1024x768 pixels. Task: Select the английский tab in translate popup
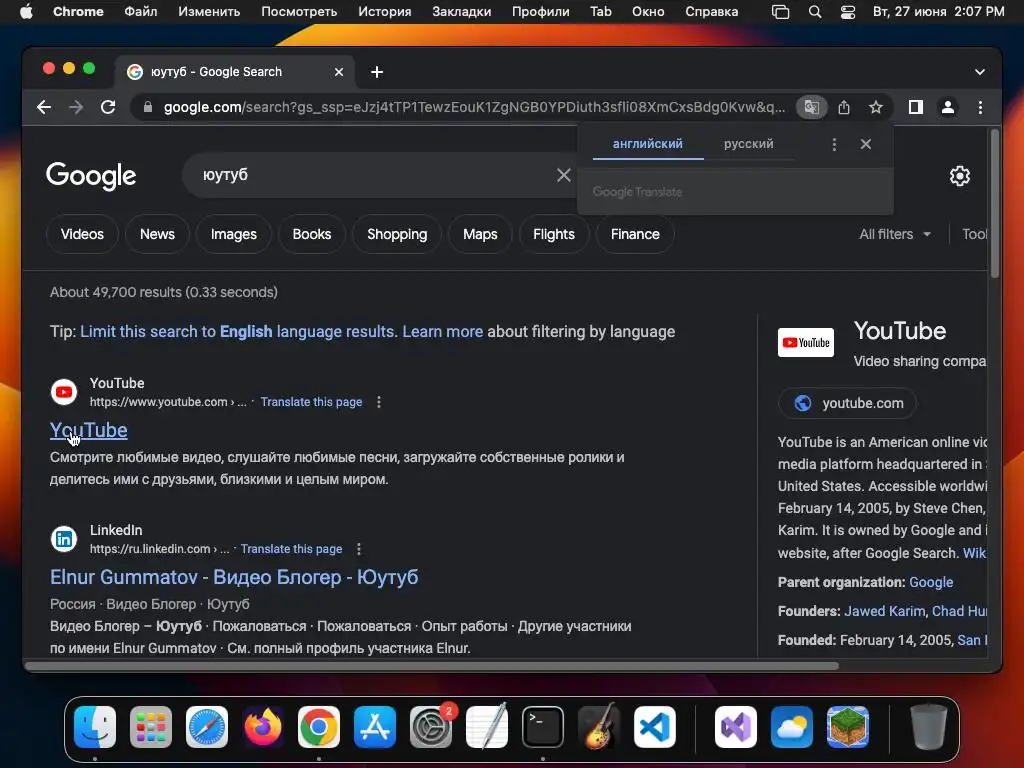pyautogui.click(x=648, y=144)
